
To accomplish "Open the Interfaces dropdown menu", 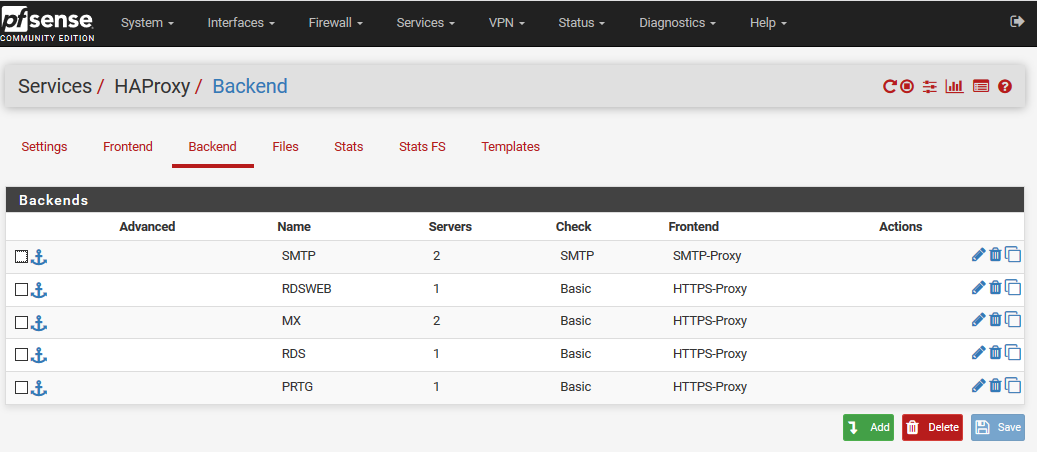I will (241, 23).
